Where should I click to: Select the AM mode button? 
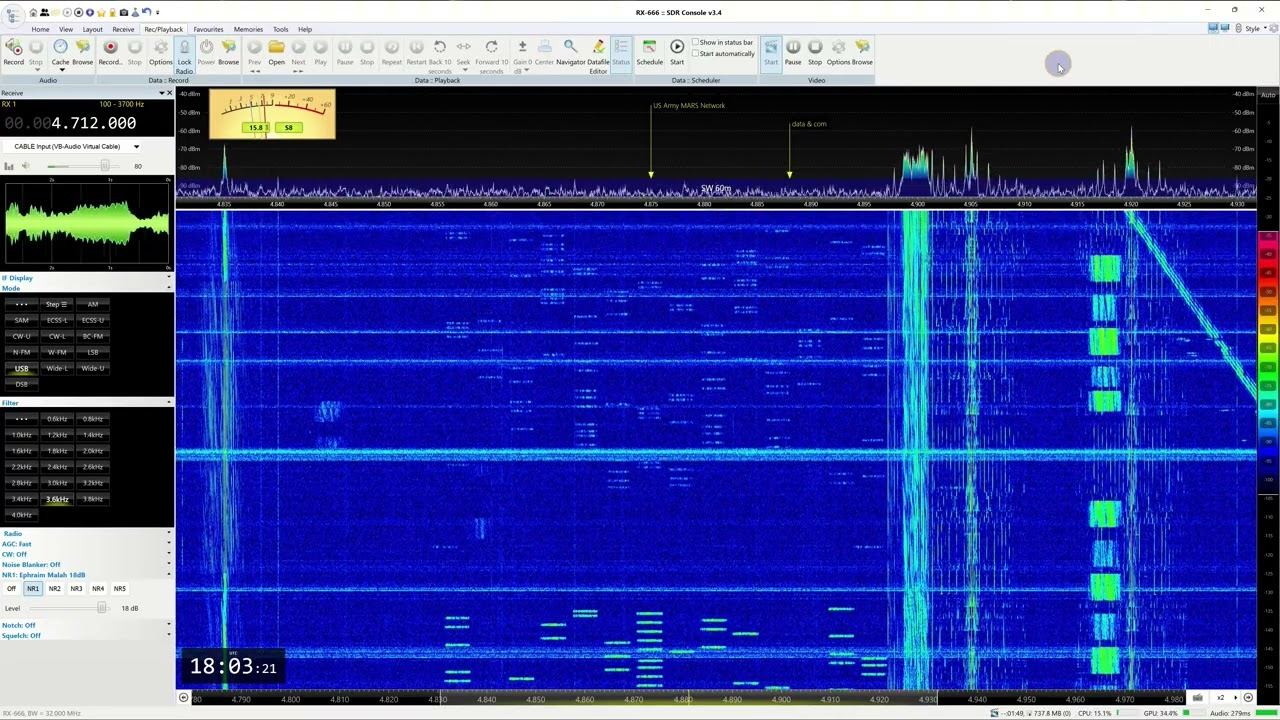click(92, 304)
